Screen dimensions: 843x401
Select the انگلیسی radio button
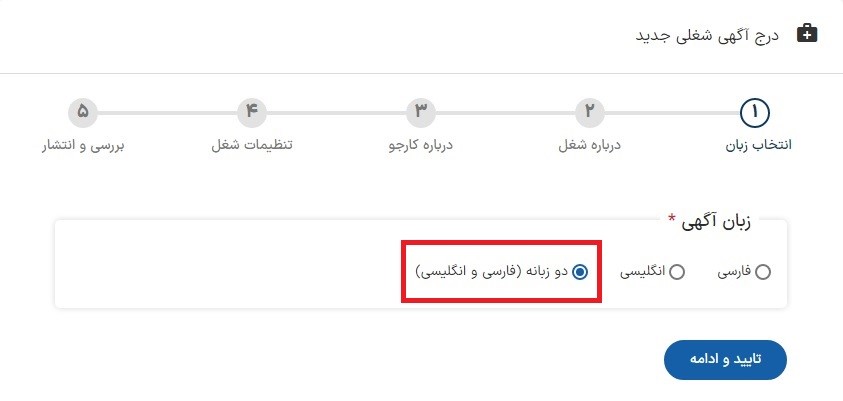[677, 273]
